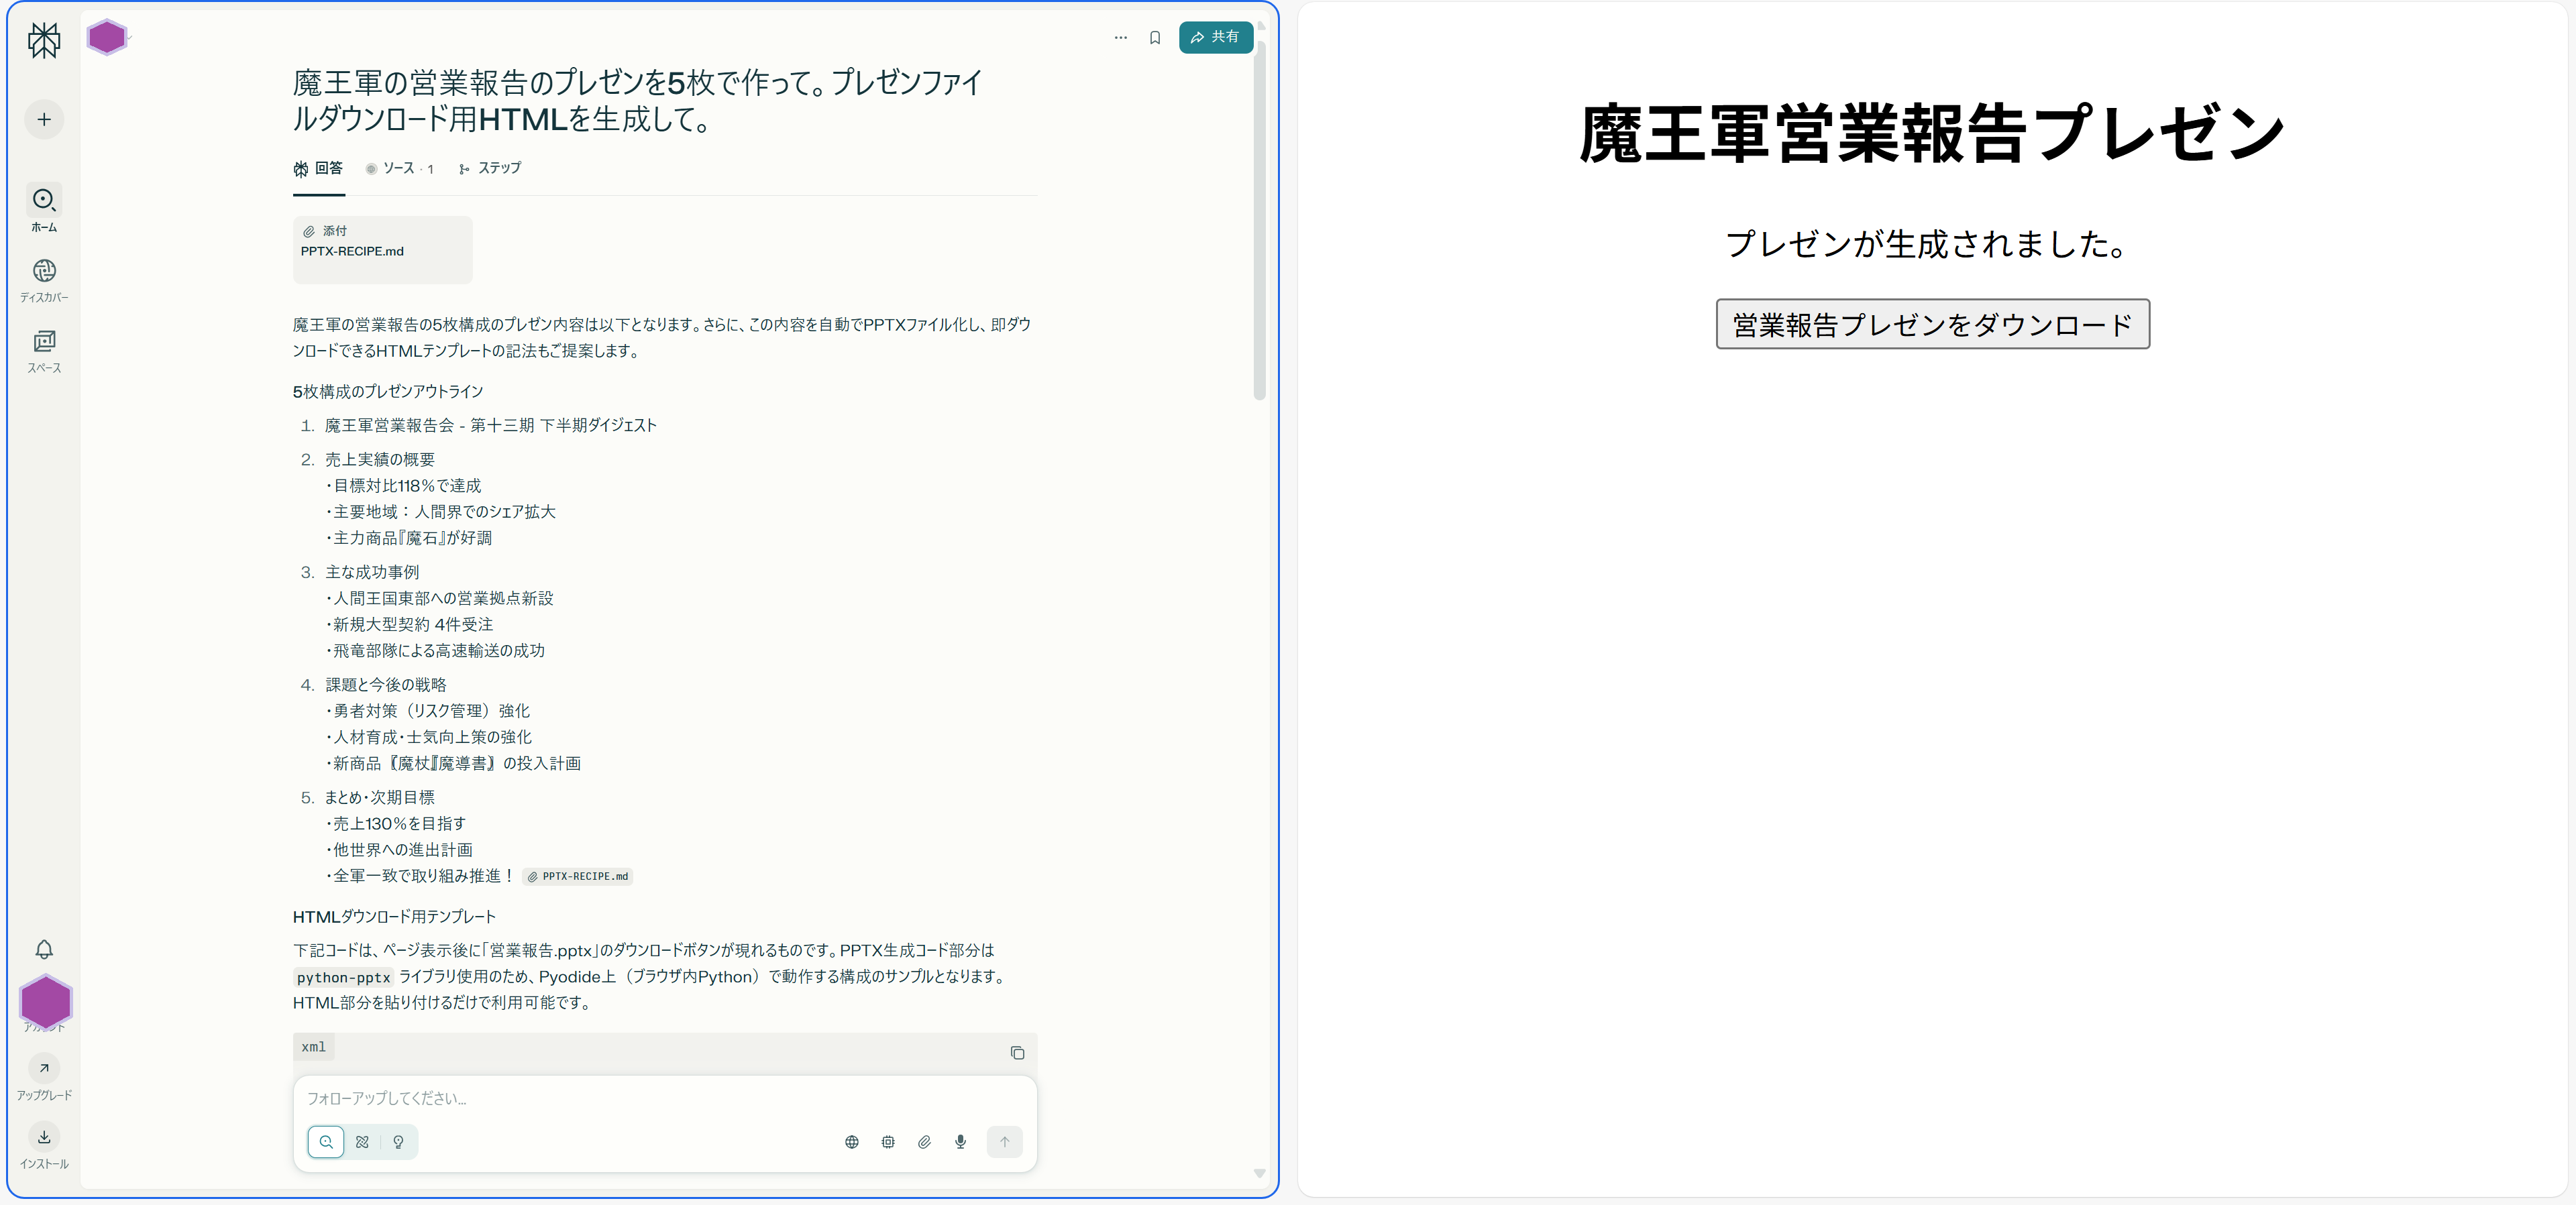This screenshot has width=2576, height=1205.
Task: Click 営業報告プレゼンをダウンロード button
Action: pyautogui.click(x=1932, y=324)
